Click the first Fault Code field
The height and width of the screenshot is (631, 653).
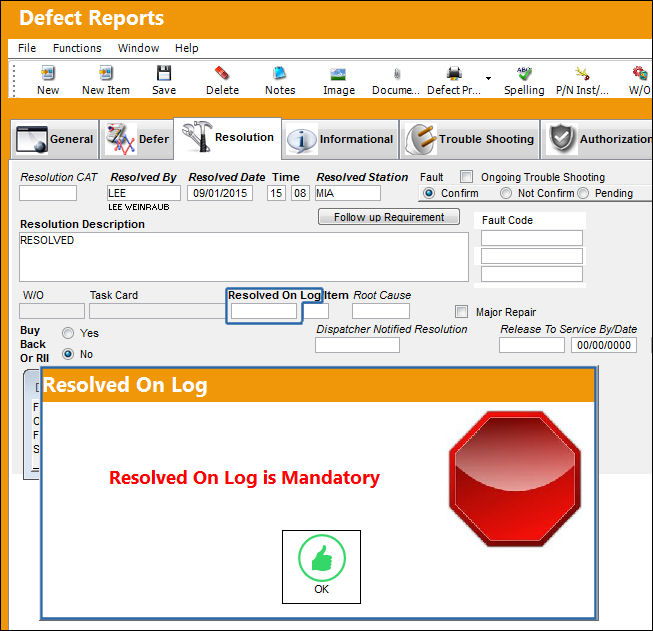pos(531,238)
